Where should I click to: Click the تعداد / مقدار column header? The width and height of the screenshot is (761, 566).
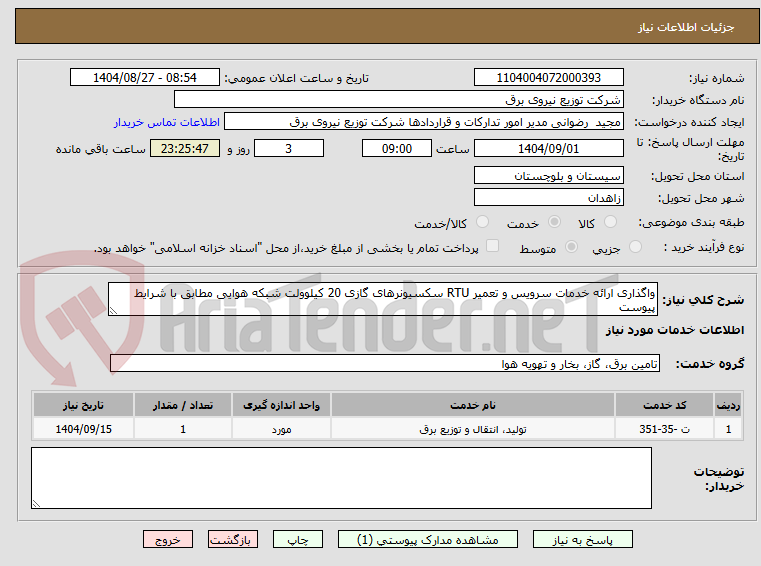(x=183, y=405)
